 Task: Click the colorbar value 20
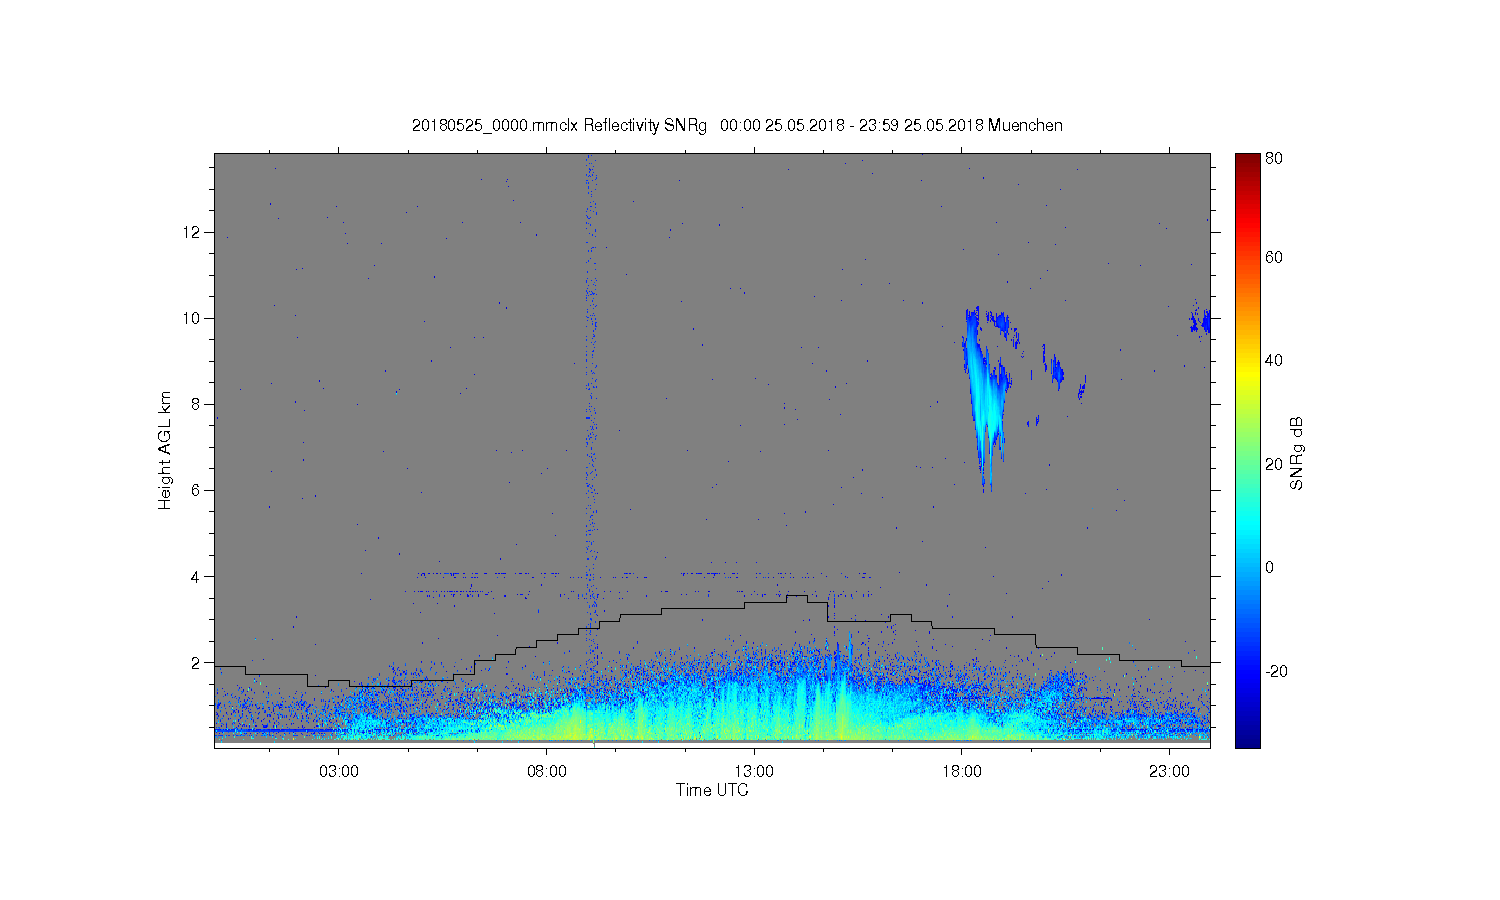(x=1274, y=464)
